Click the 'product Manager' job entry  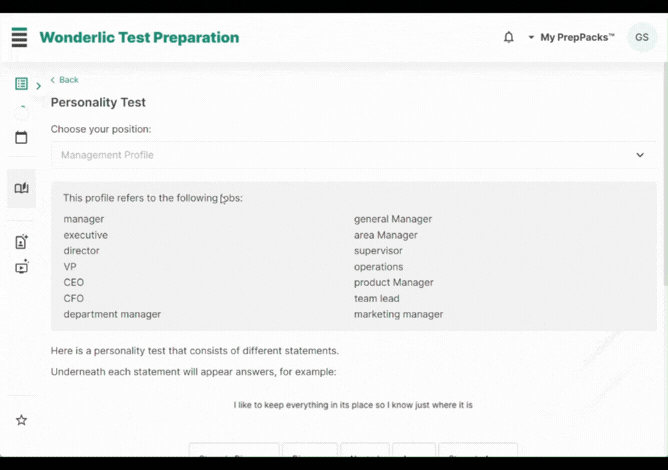click(x=394, y=283)
